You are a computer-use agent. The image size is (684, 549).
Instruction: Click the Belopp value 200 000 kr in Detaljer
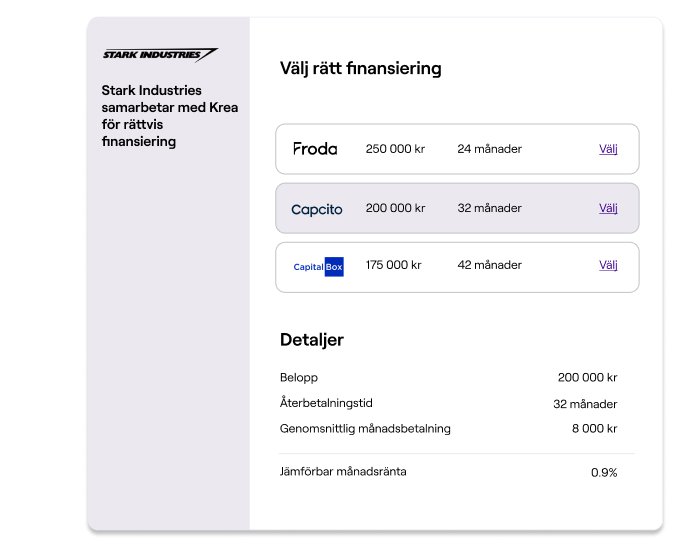pyautogui.click(x=587, y=378)
